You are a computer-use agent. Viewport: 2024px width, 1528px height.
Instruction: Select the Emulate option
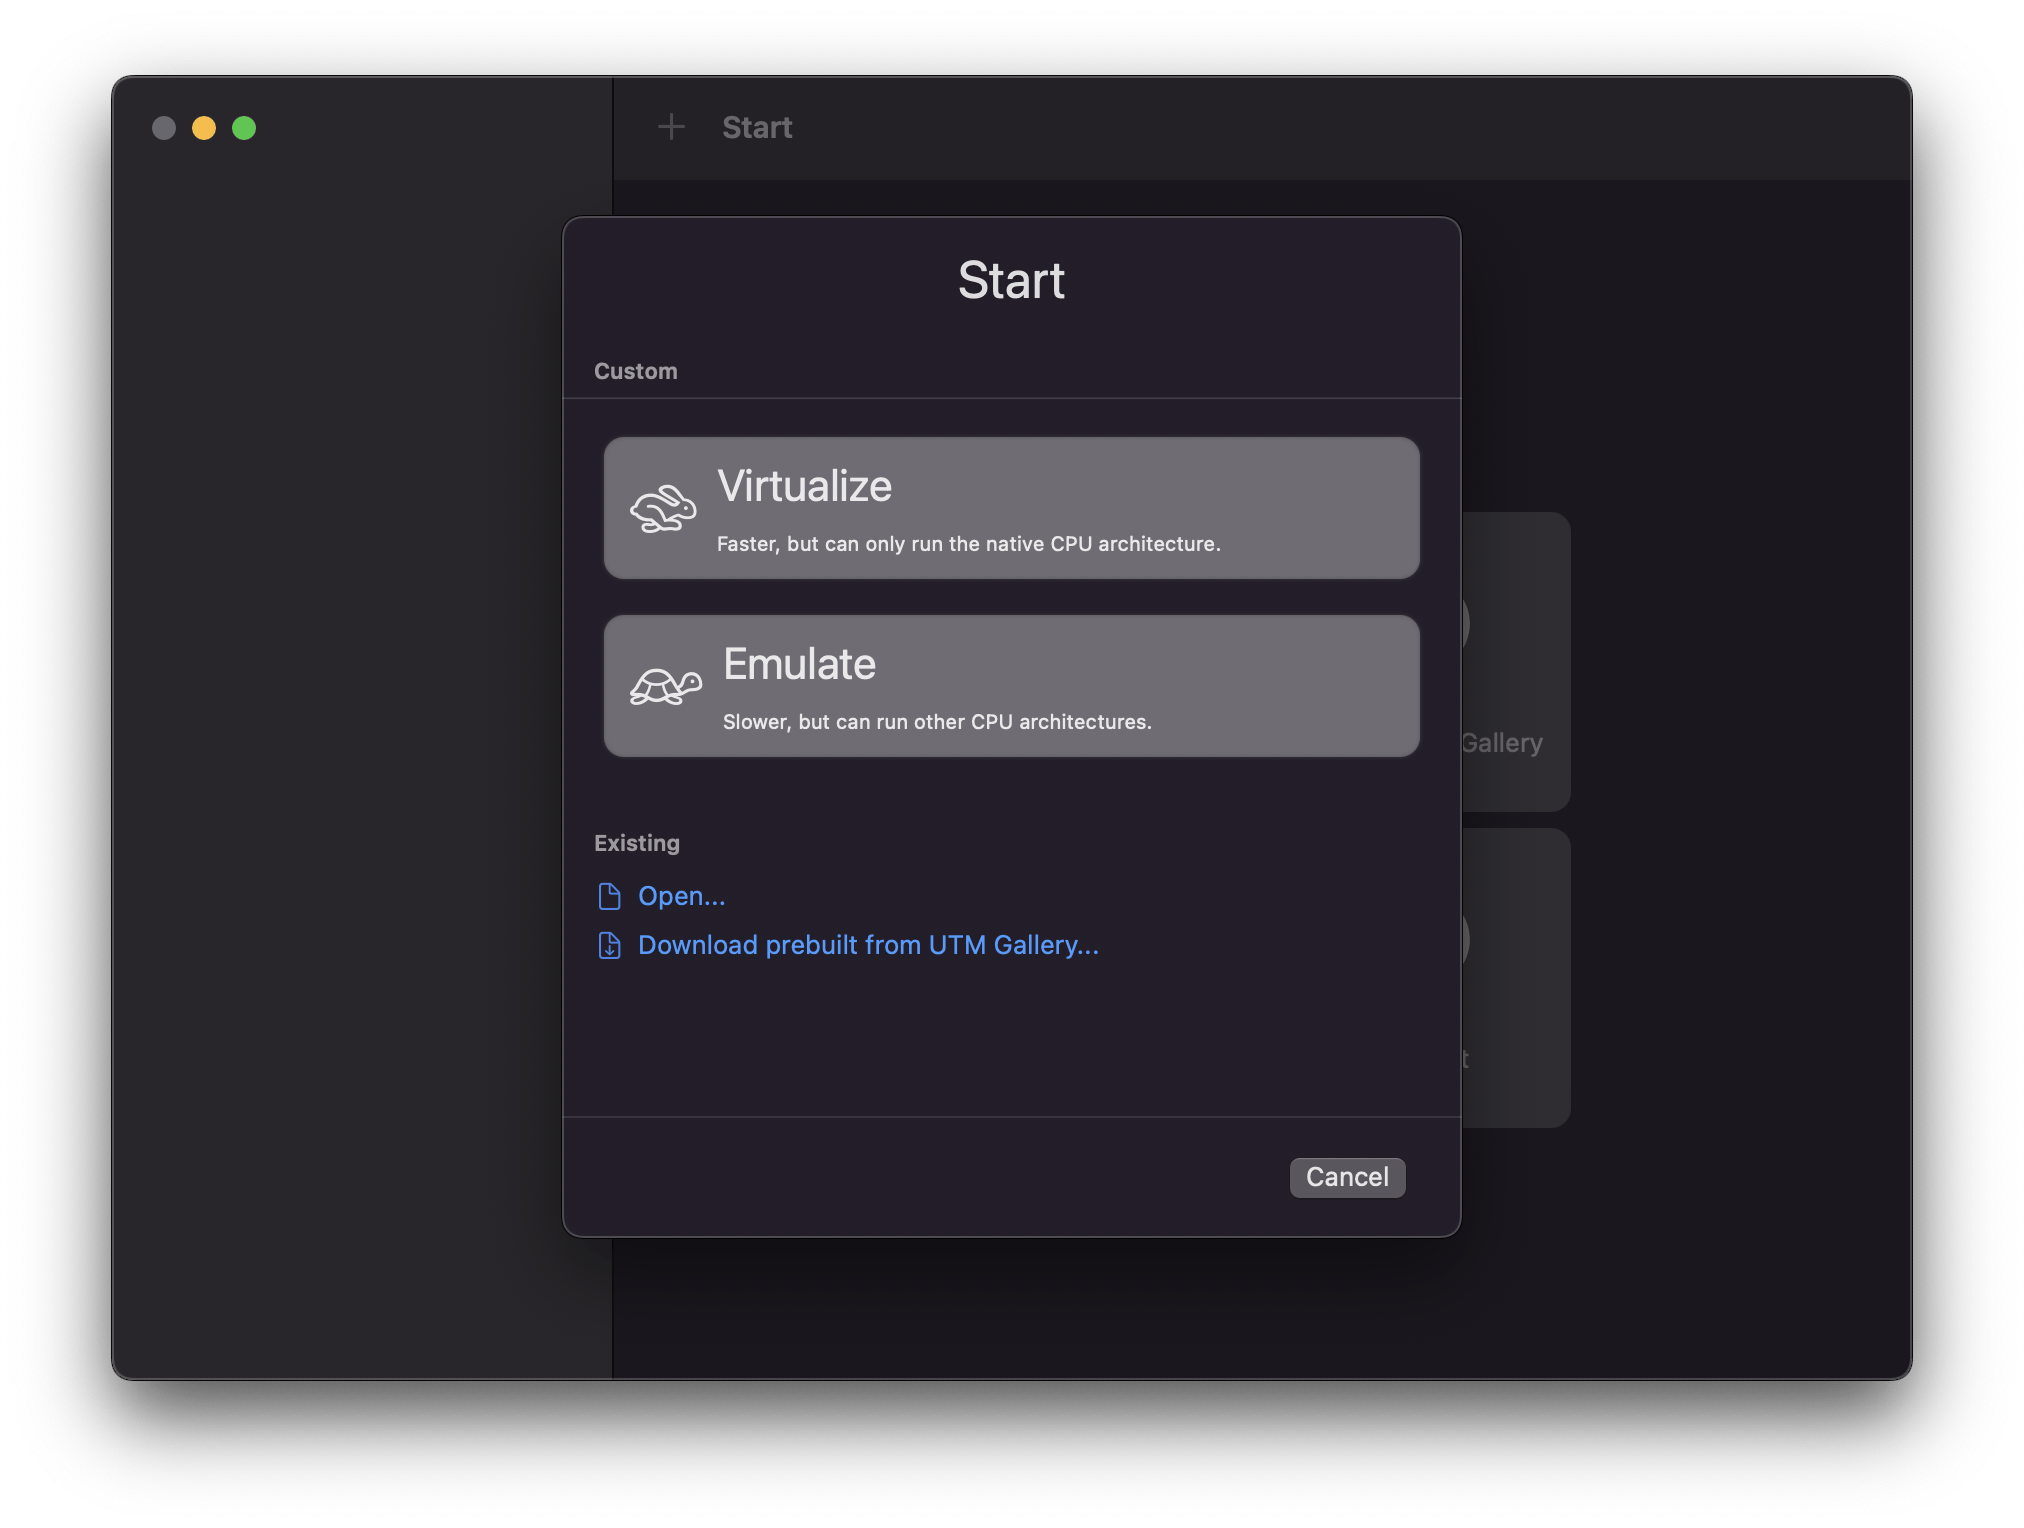pyautogui.click(x=1011, y=685)
